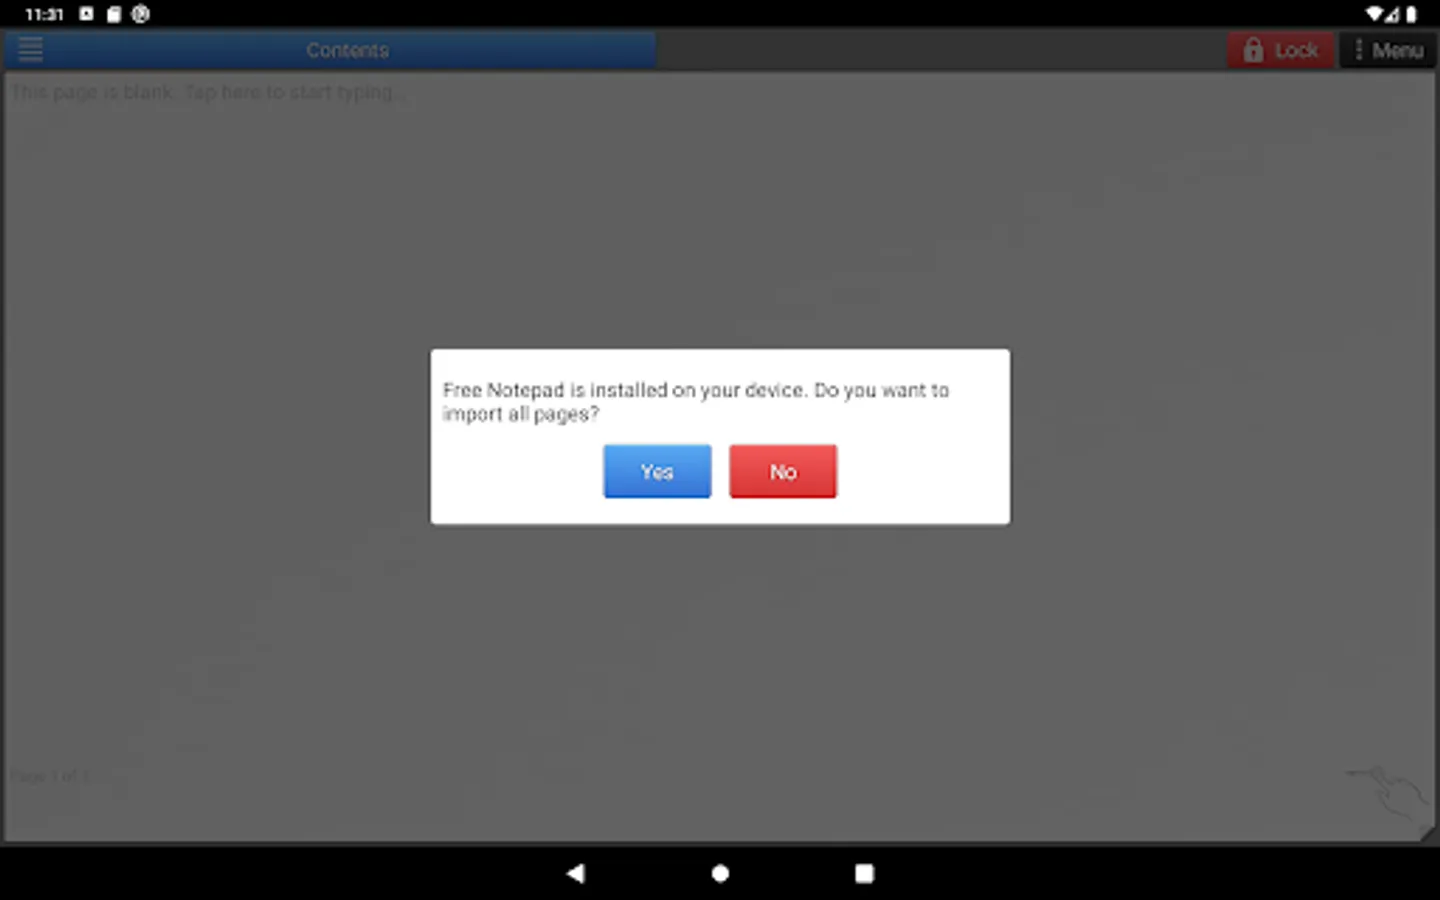Tap the clock showing 11:31
The height and width of the screenshot is (900, 1440).
44,14
